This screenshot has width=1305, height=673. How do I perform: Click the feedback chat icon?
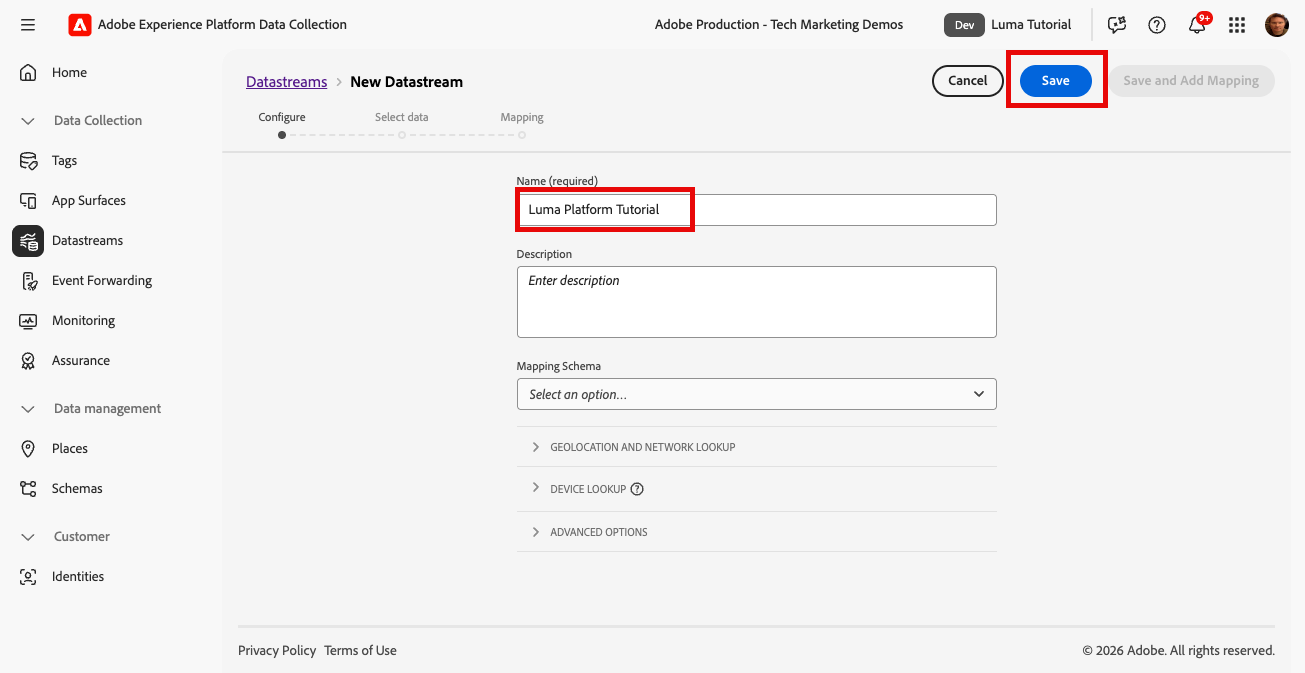tap(1117, 25)
